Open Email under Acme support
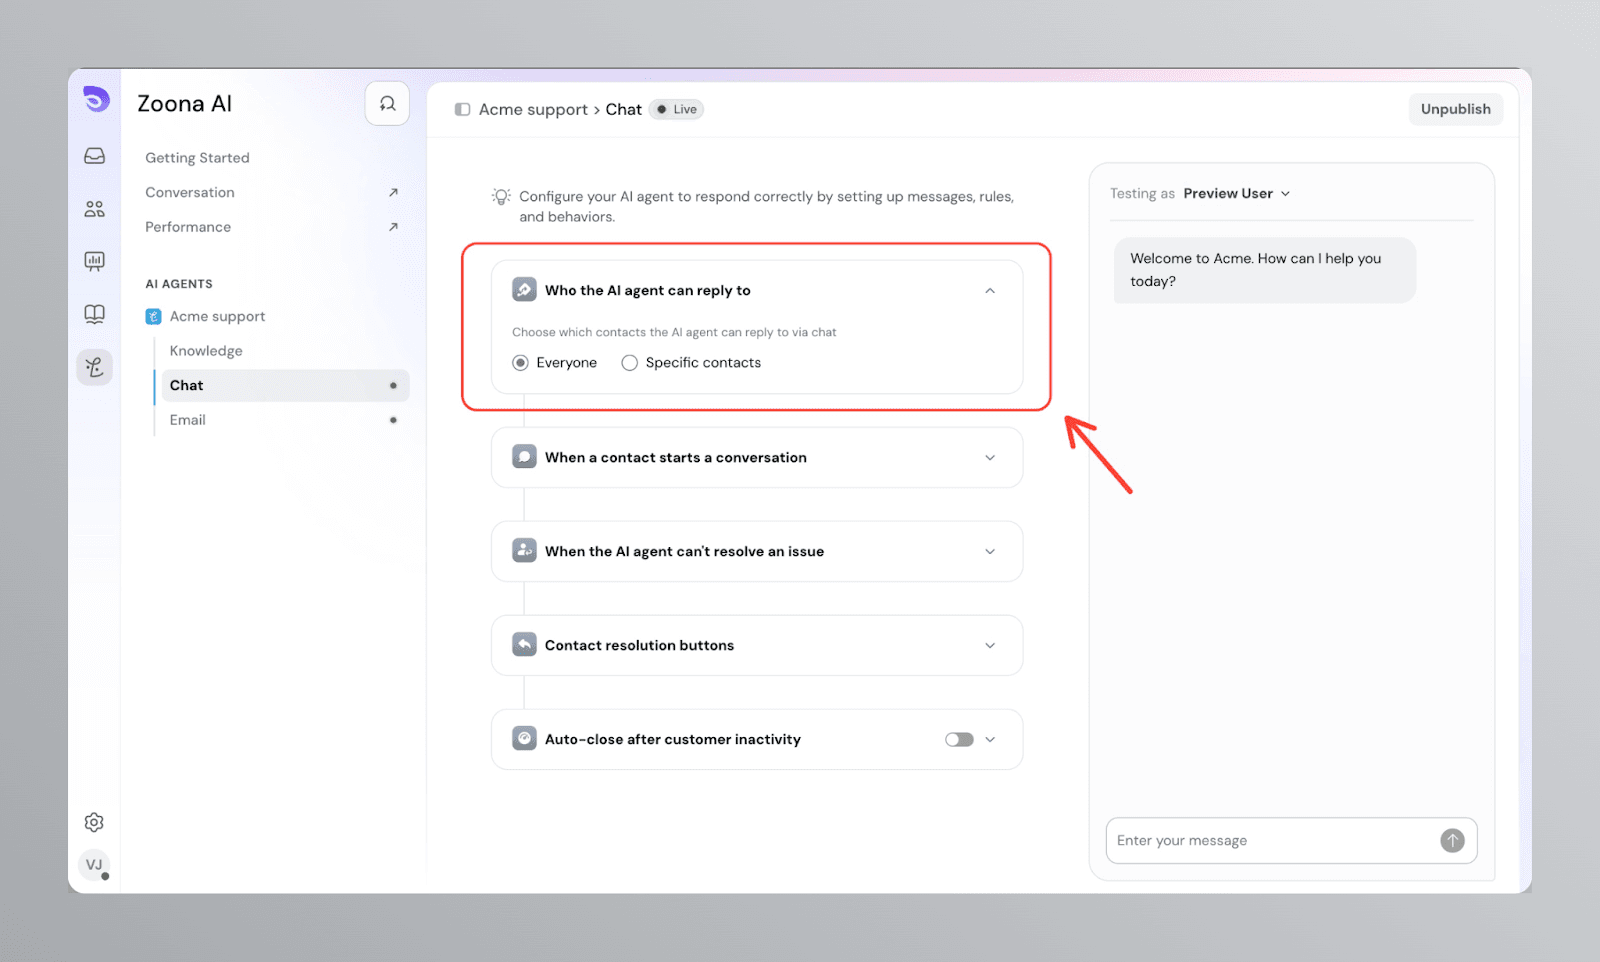 (188, 420)
